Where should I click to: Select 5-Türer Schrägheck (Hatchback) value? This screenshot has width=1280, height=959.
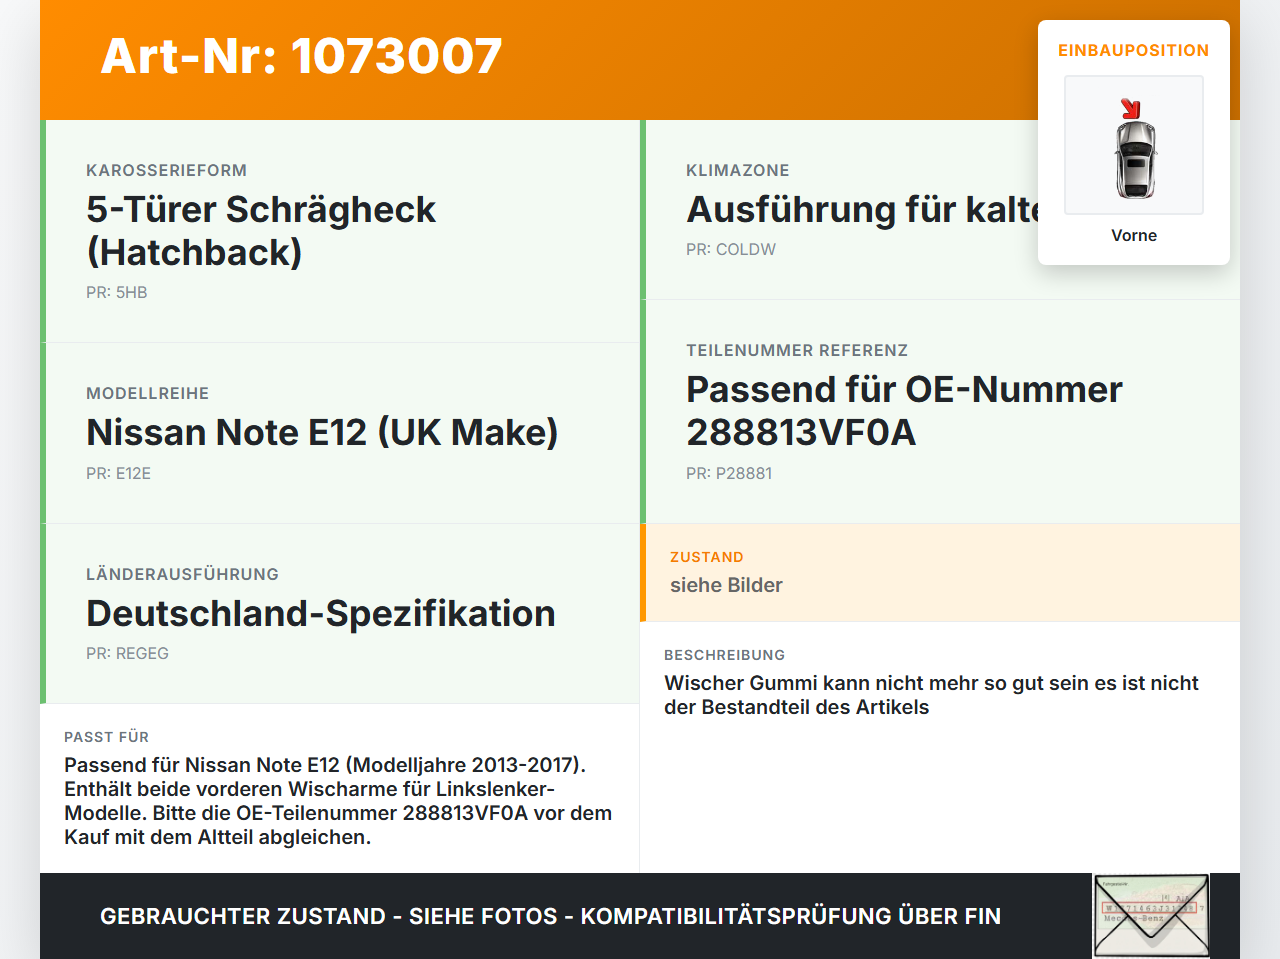[261, 231]
